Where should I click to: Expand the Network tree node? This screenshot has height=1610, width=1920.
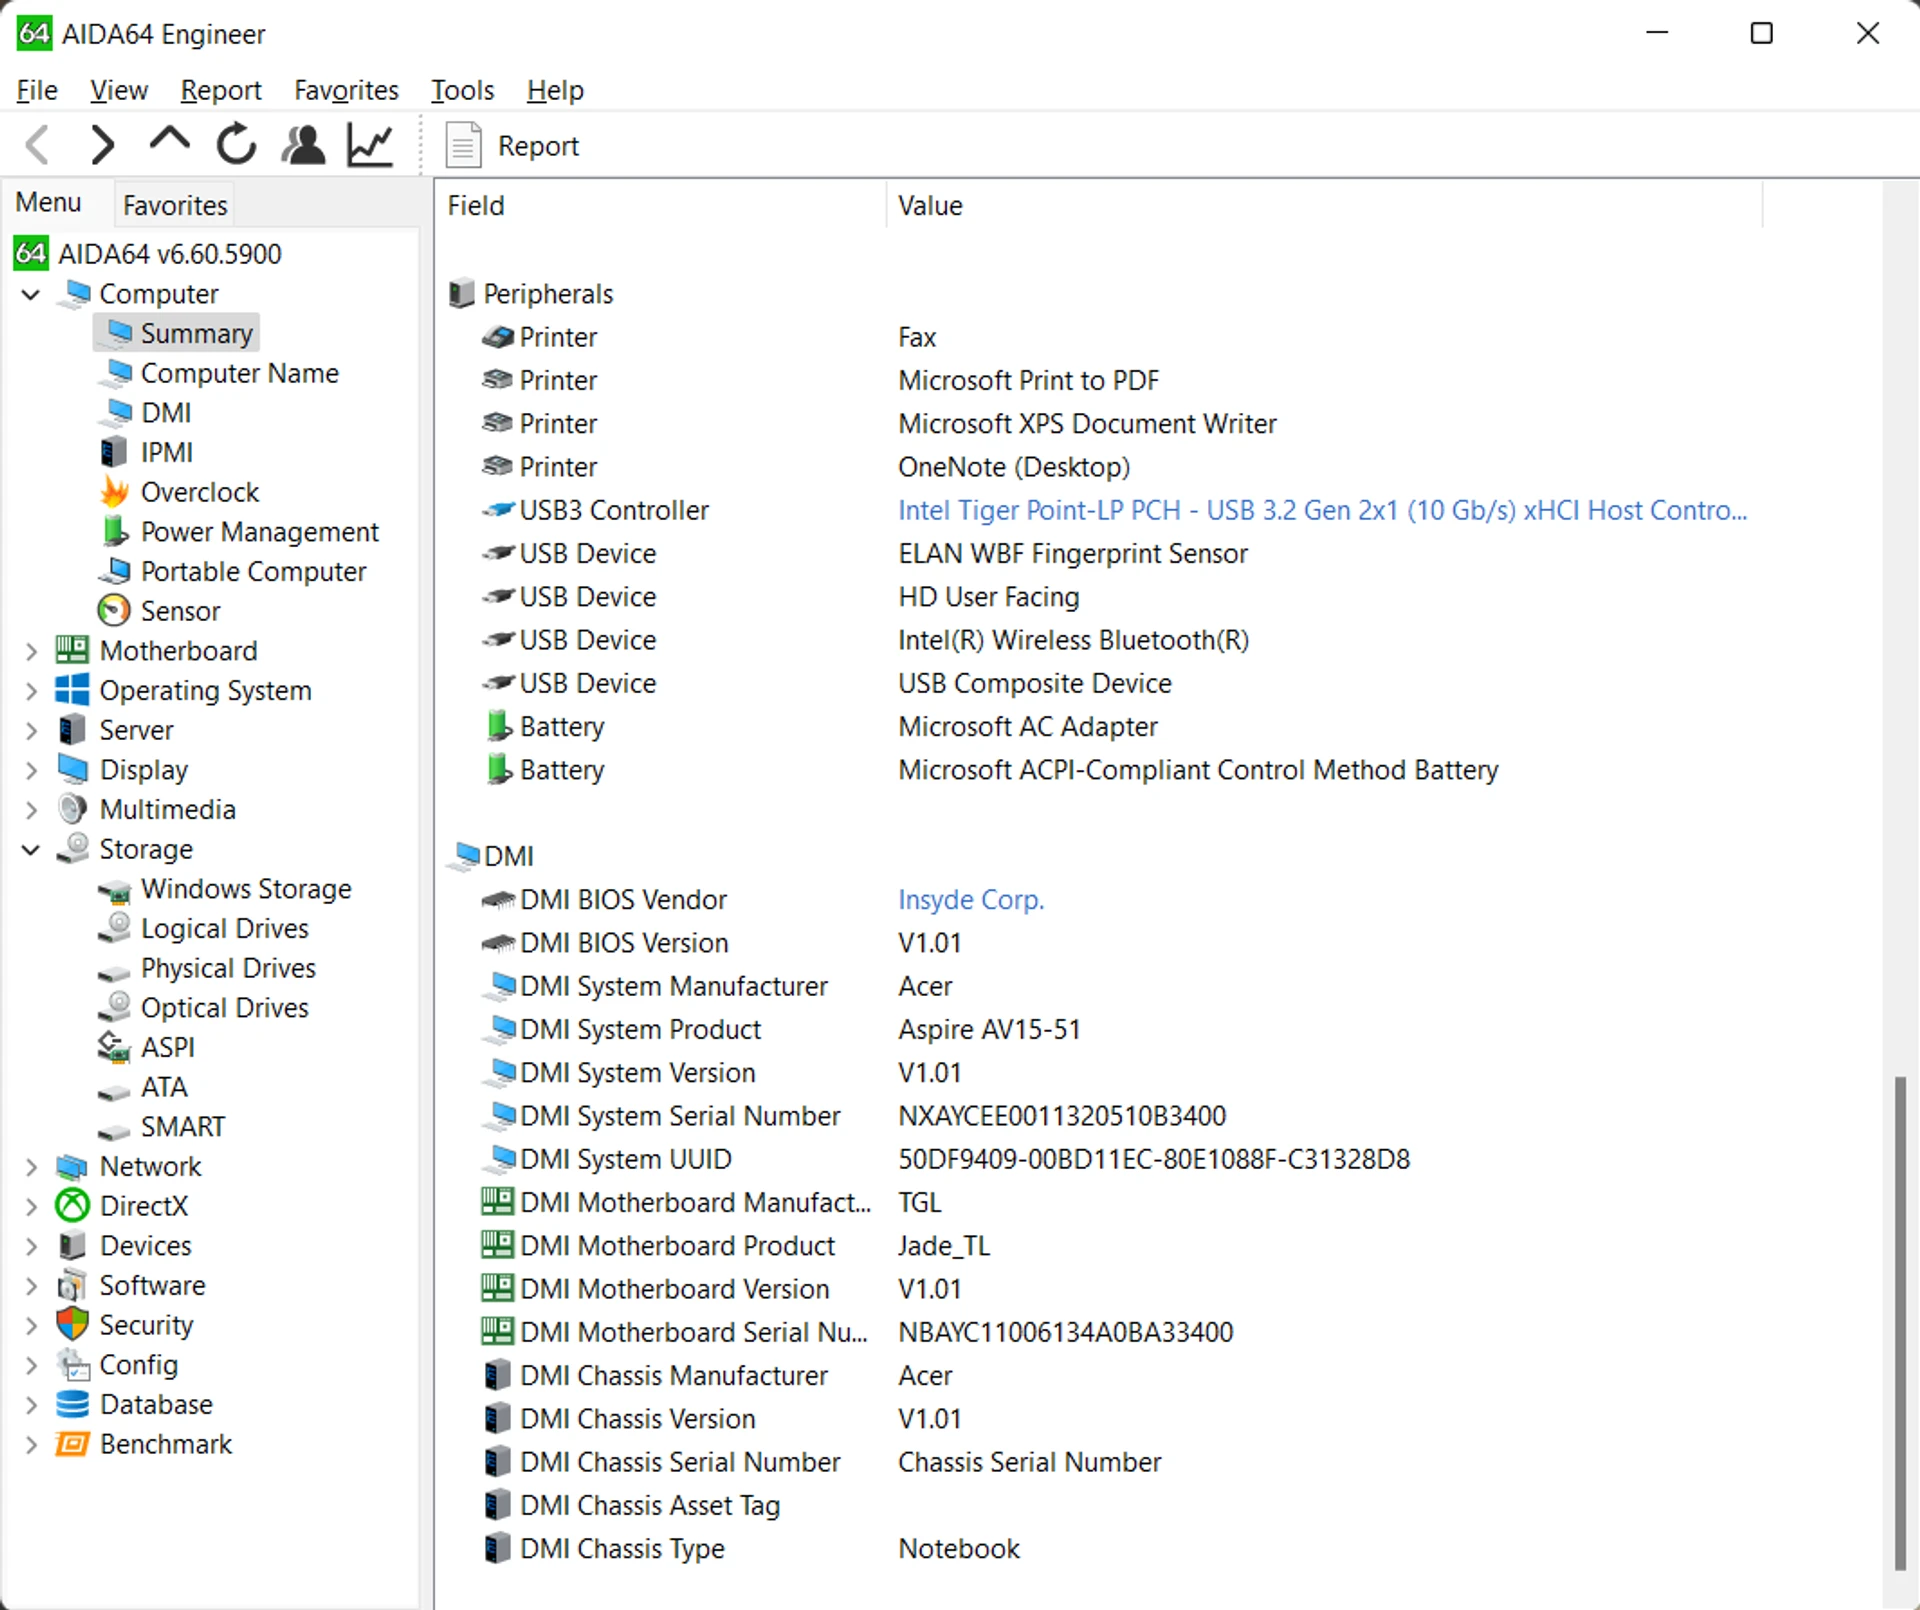click(31, 1166)
